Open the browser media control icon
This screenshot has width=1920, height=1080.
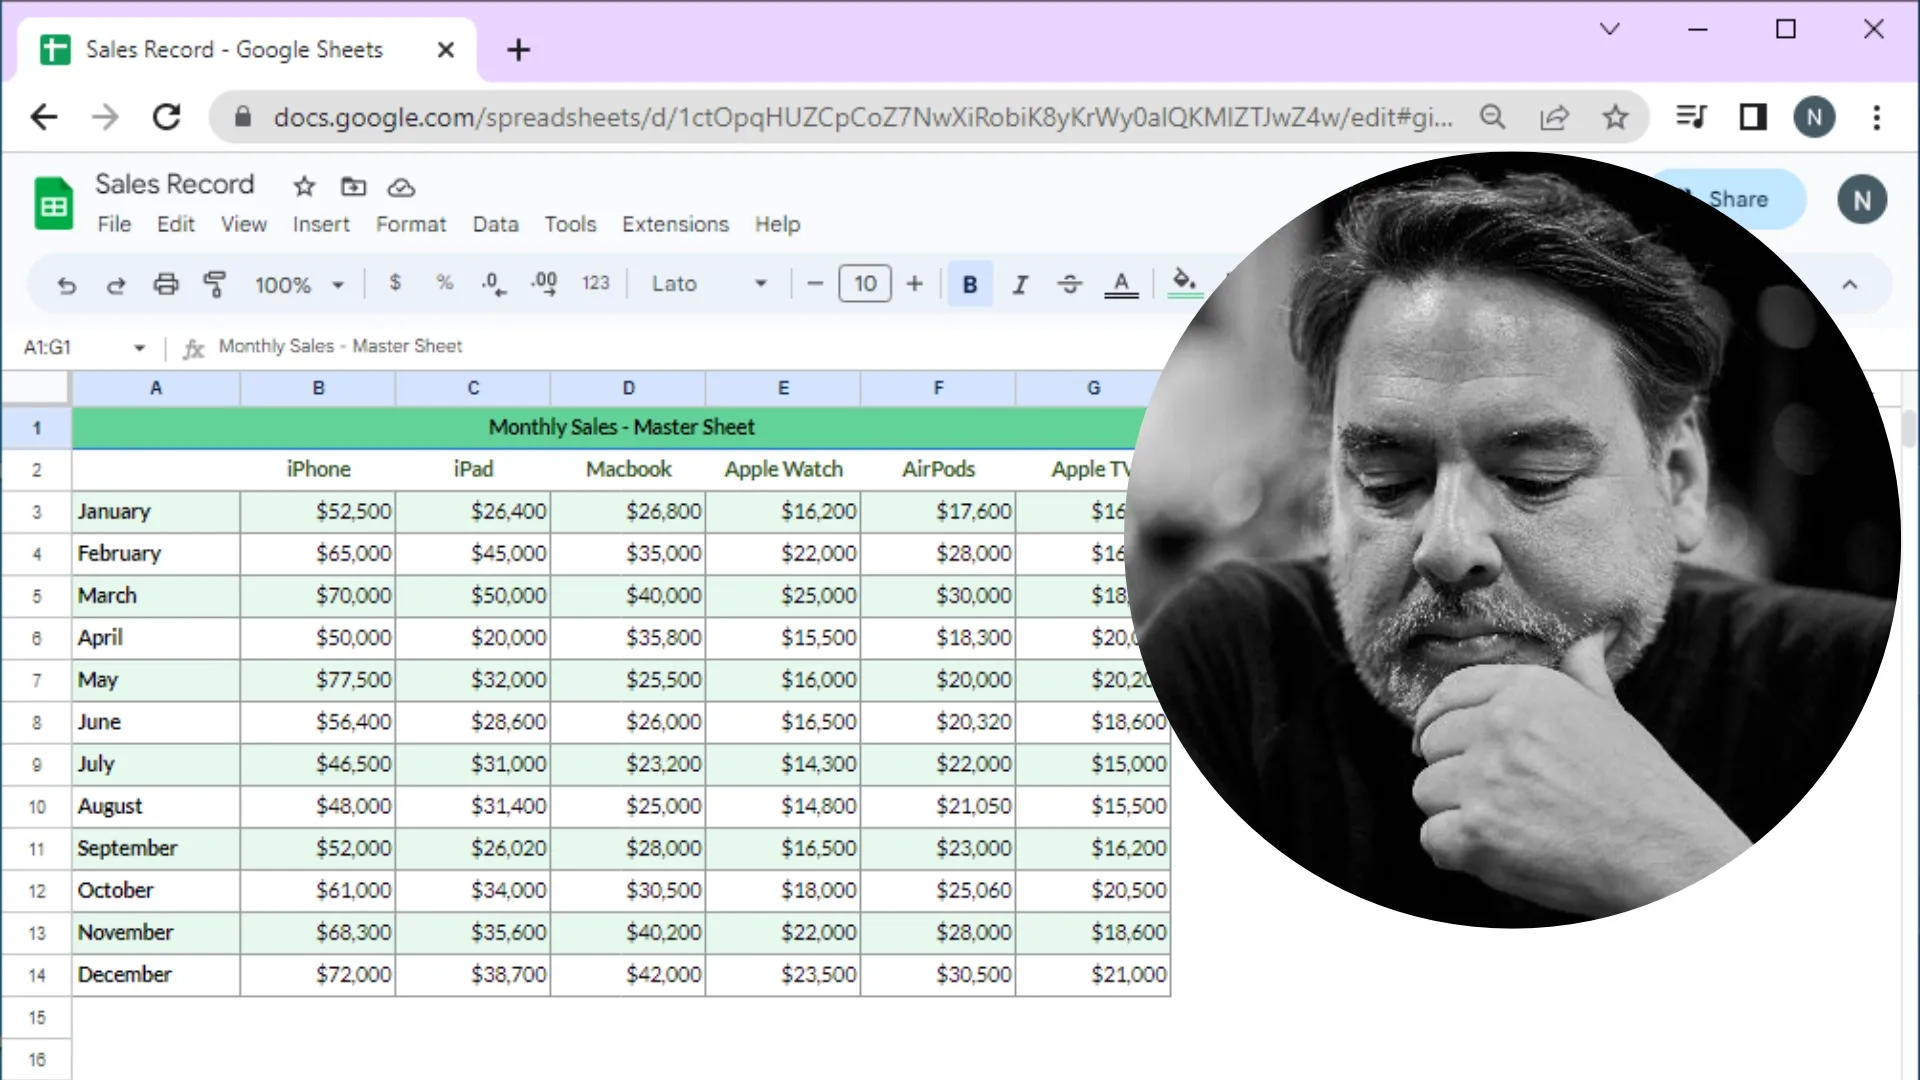coord(1691,117)
